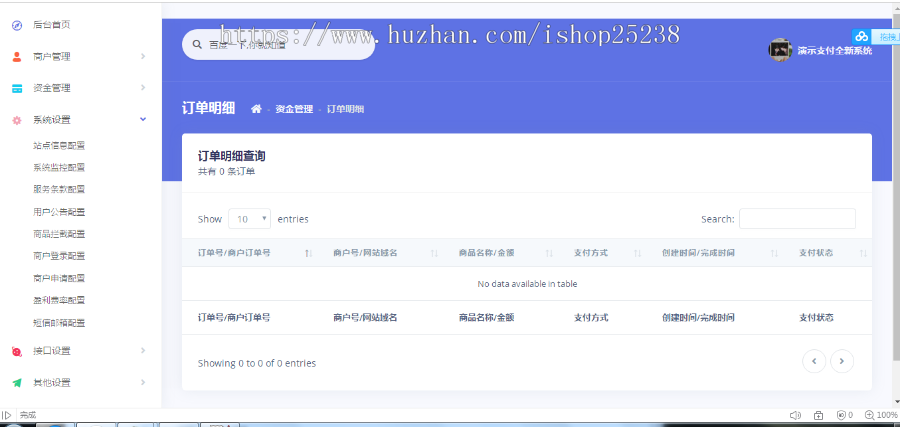Click 资金管理 breadcrumb link
The width and height of the screenshot is (900, 427).
coord(294,109)
